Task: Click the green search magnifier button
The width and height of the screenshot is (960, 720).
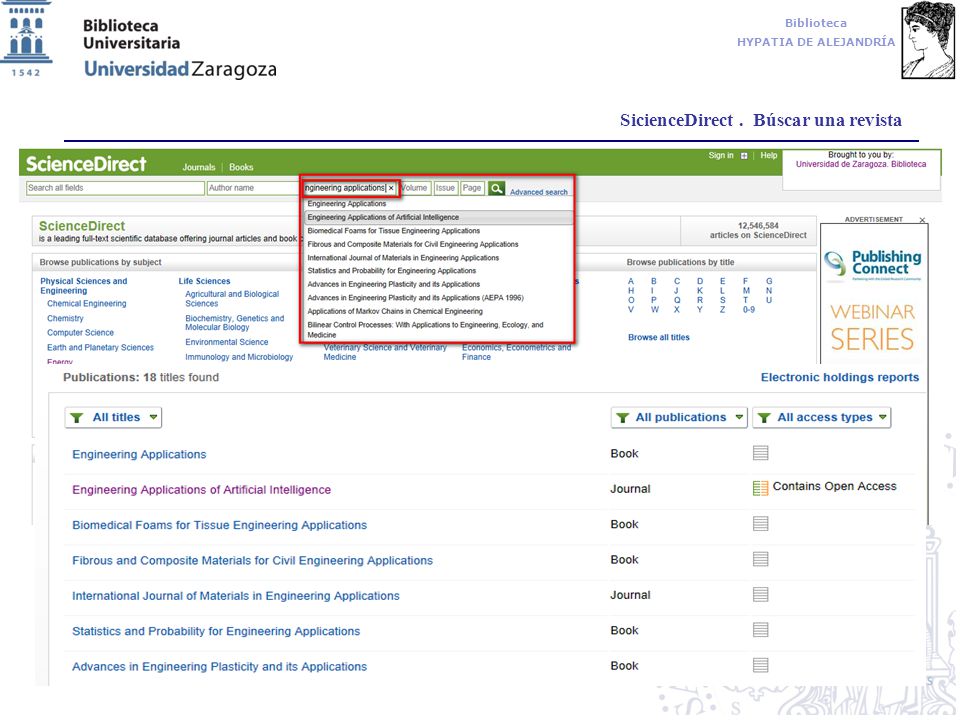Action: 497,189
